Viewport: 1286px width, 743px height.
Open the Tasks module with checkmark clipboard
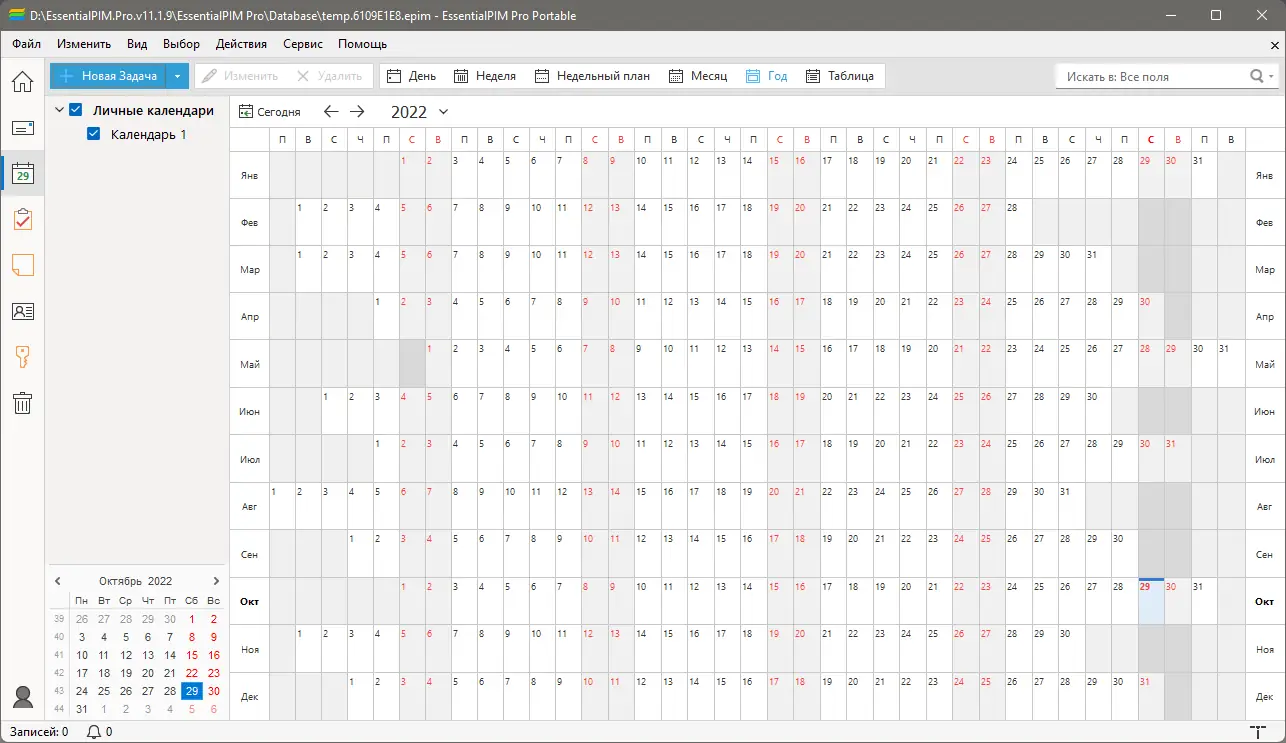pyautogui.click(x=22, y=220)
